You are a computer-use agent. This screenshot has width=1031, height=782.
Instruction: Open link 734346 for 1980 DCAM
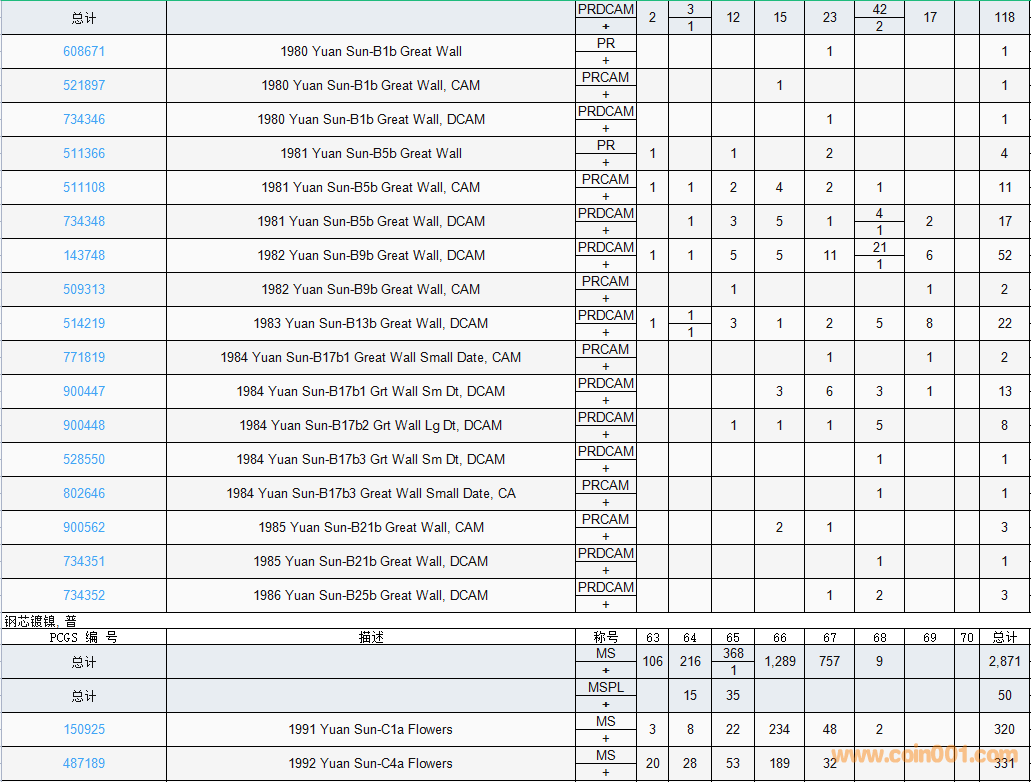coord(84,119)
